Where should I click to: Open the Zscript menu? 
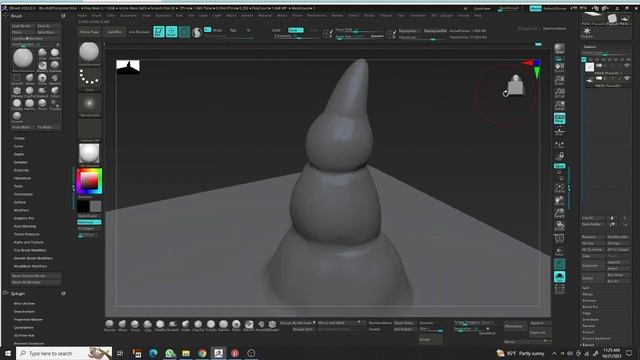tap(464, 16)
